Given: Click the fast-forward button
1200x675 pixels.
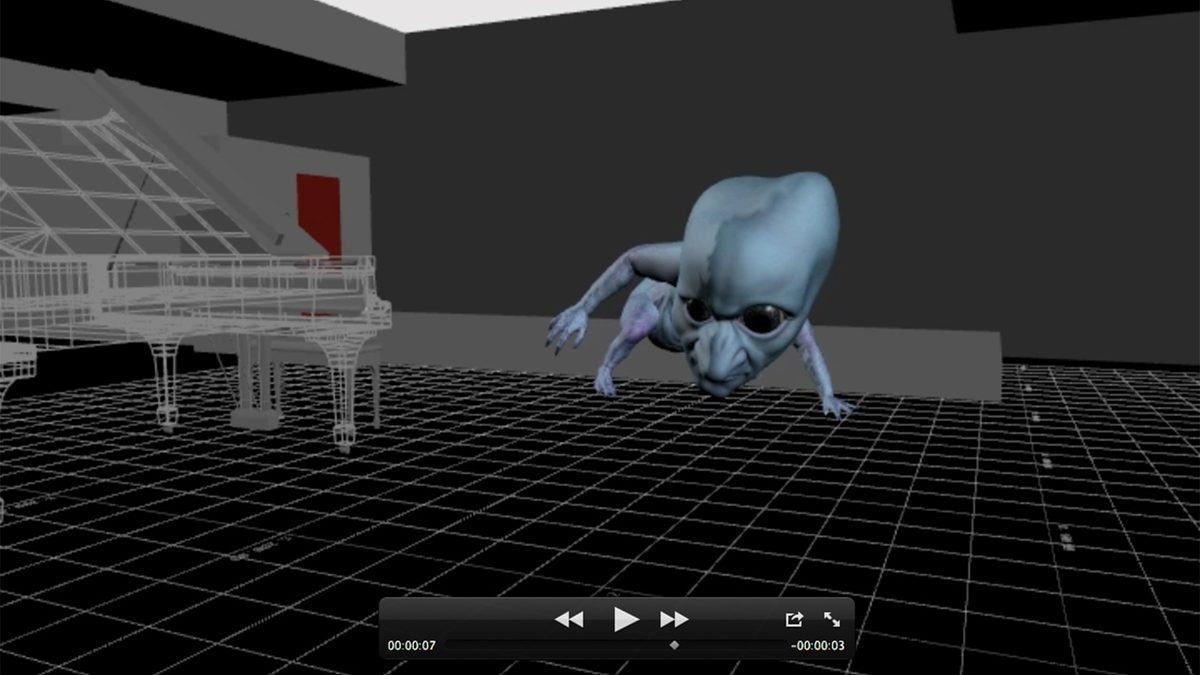Looking at the screenshot, I should 674,620.
